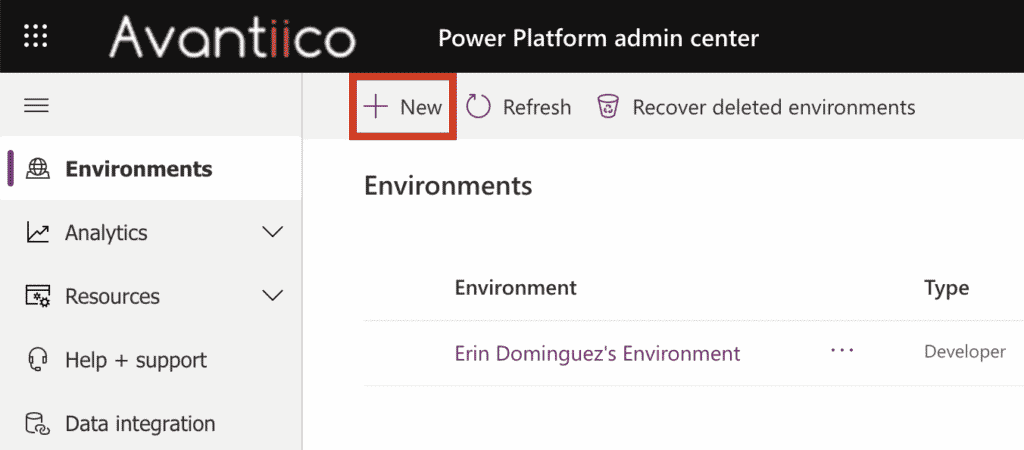Viewport: 1024px width, 450px height.
Task: Collapse the navigation hamburger menu
Action: pyautogui.click(x=37, y=106)
